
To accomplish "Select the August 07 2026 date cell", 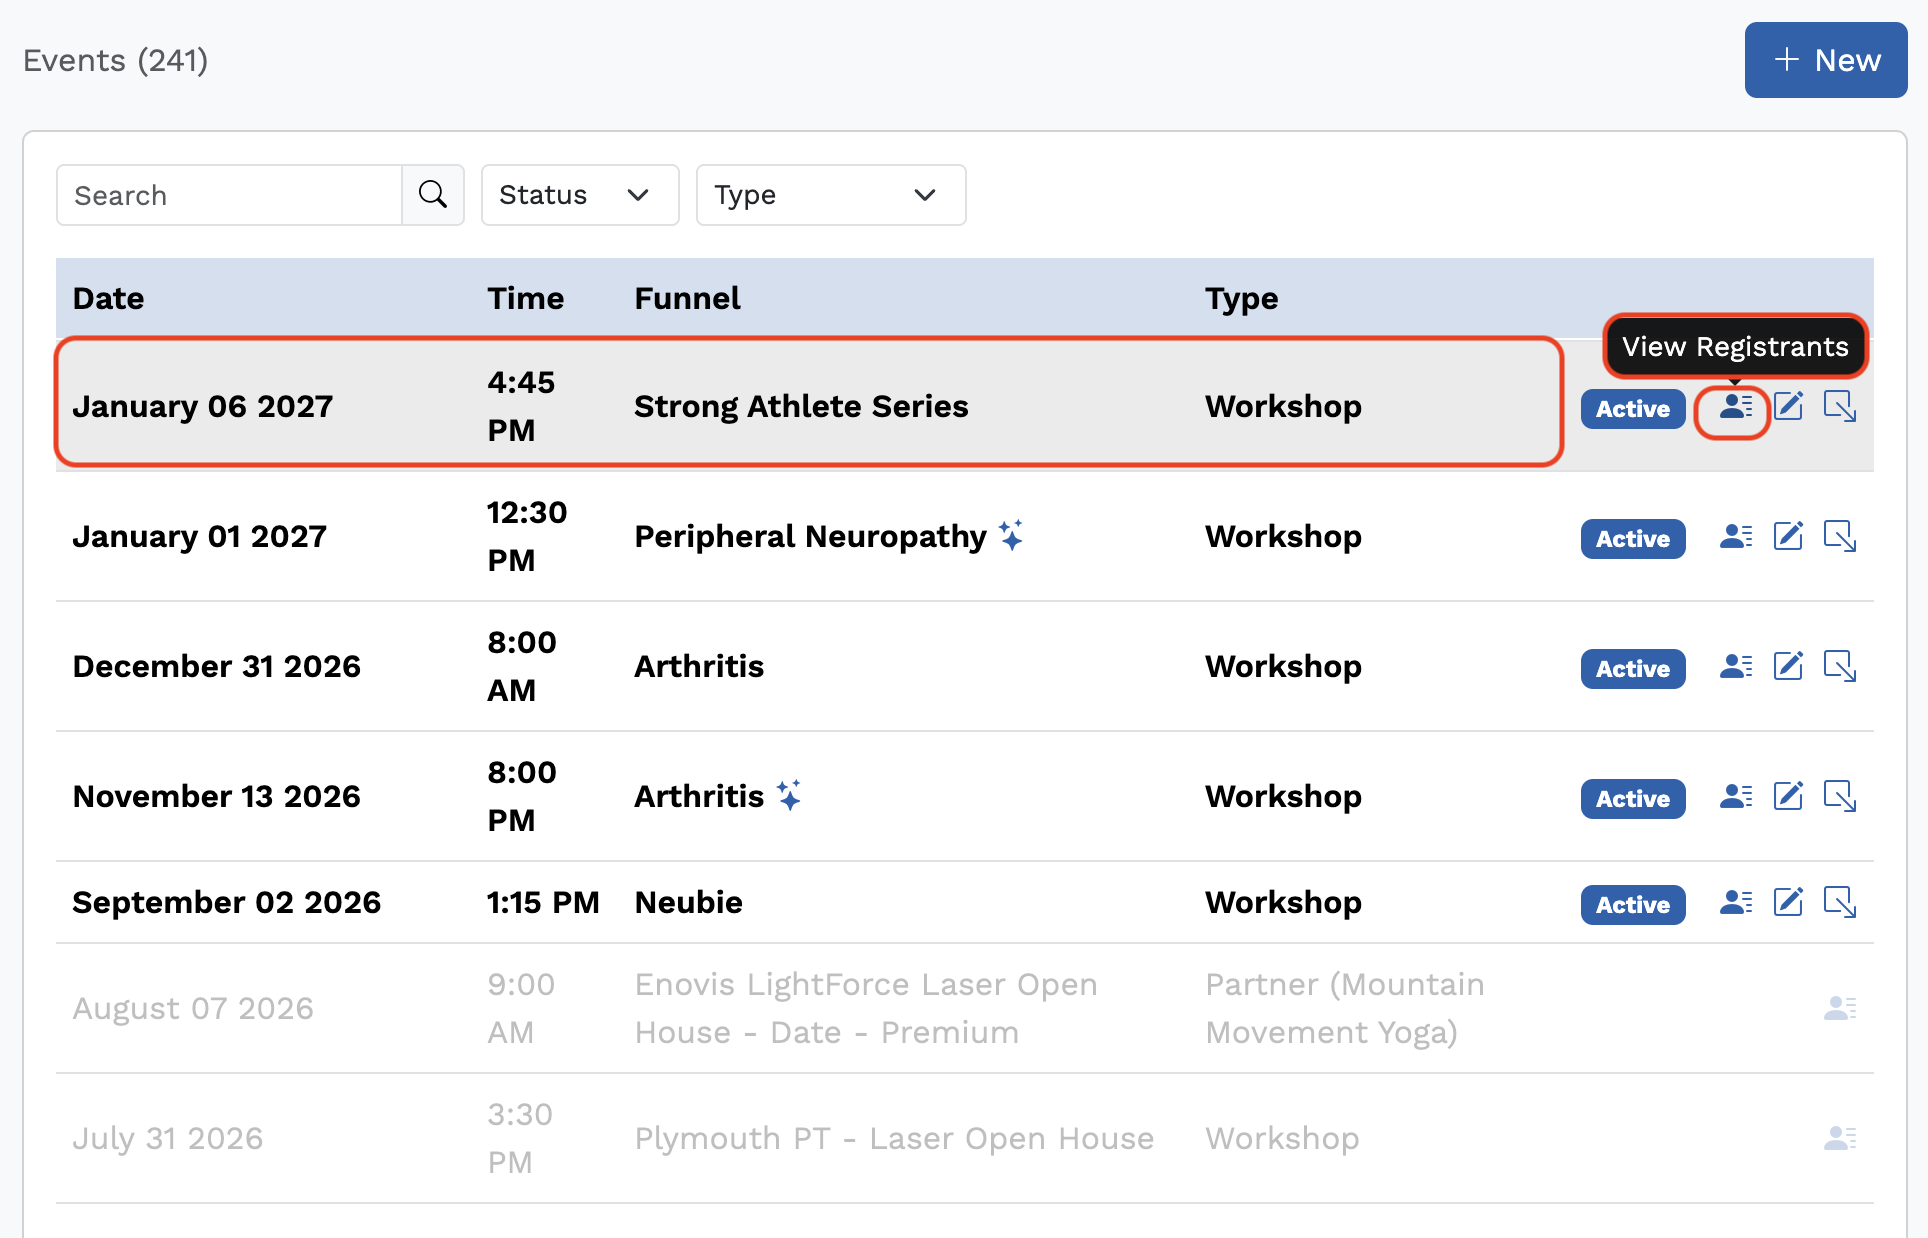I will coord(193,1008).
